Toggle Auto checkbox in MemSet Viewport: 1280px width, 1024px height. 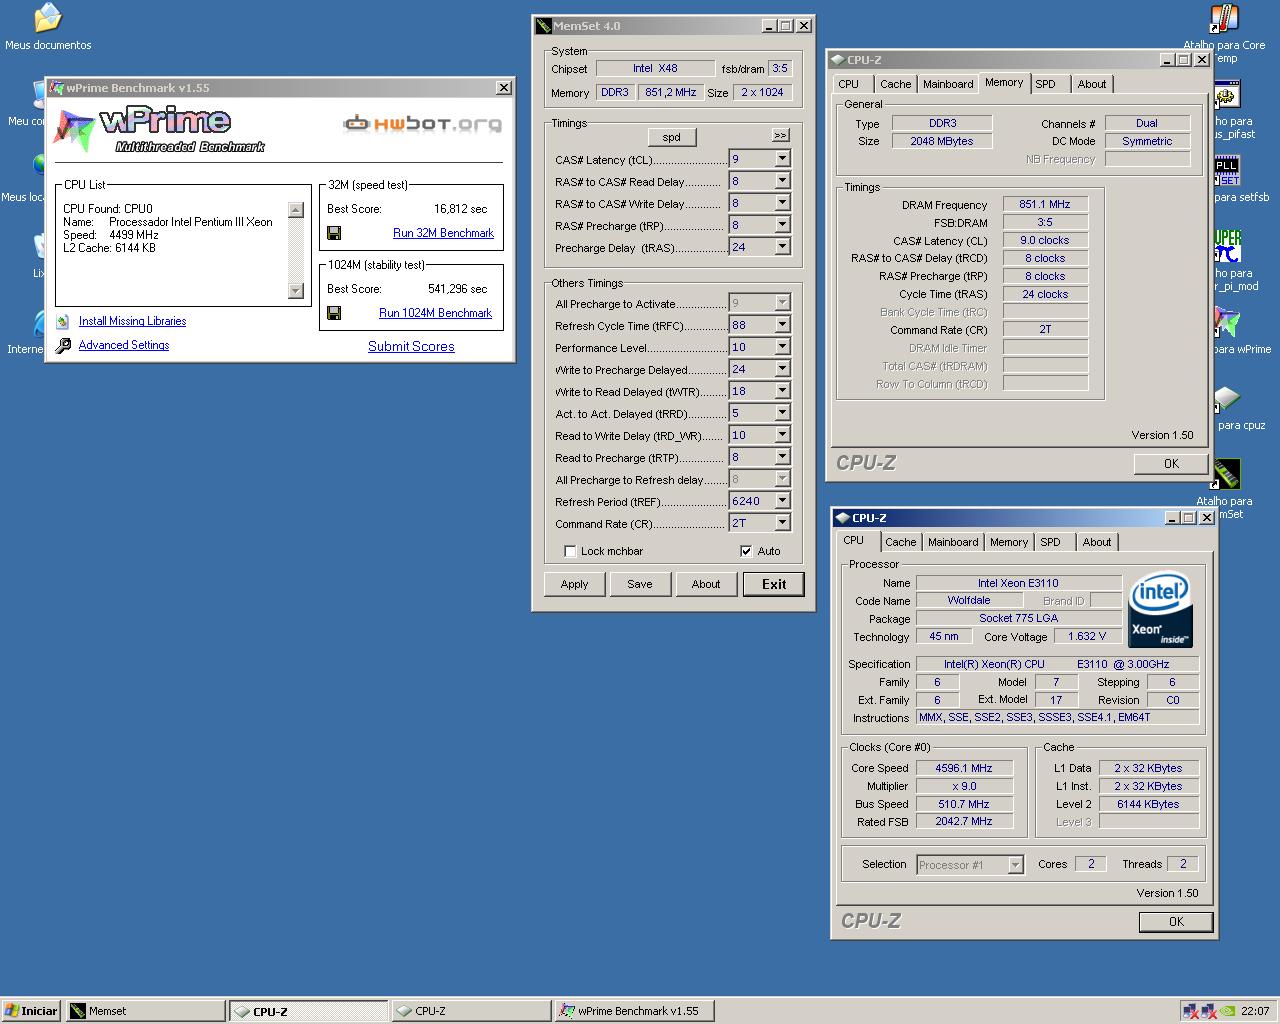pos(746,551)
